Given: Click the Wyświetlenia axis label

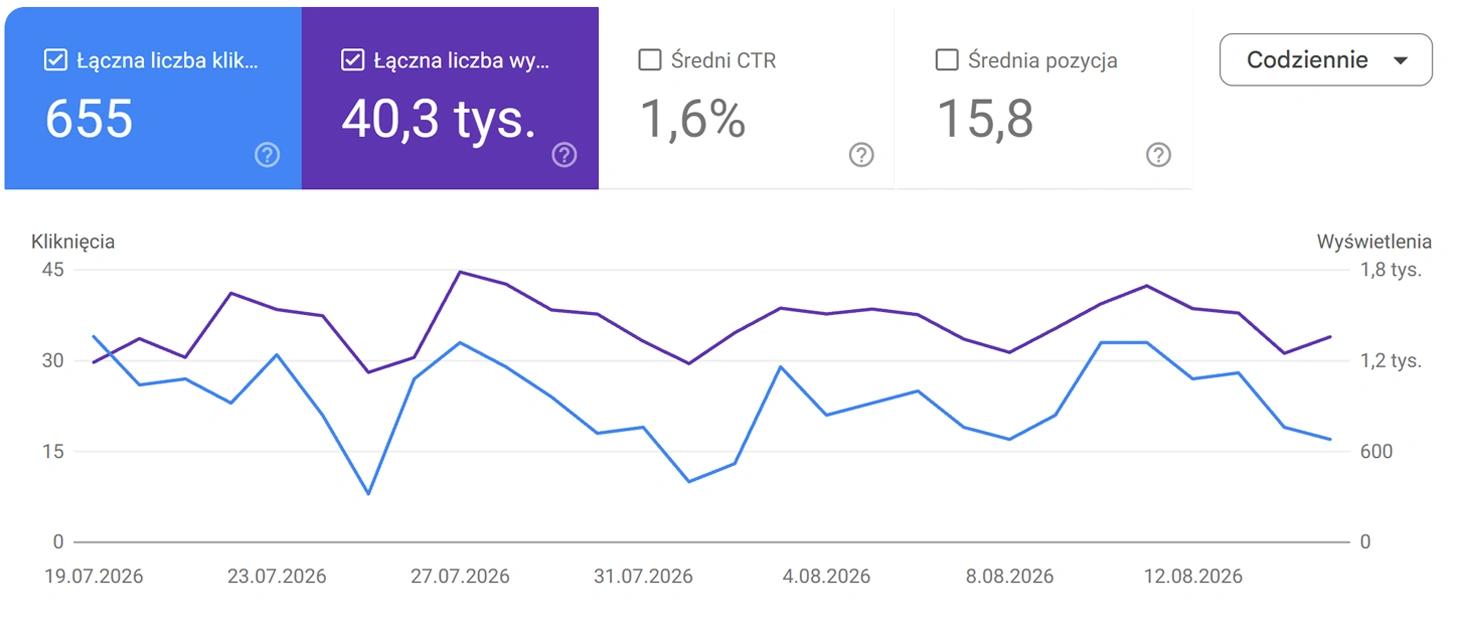Looking at the screenshot, I should pos(1374,241).
